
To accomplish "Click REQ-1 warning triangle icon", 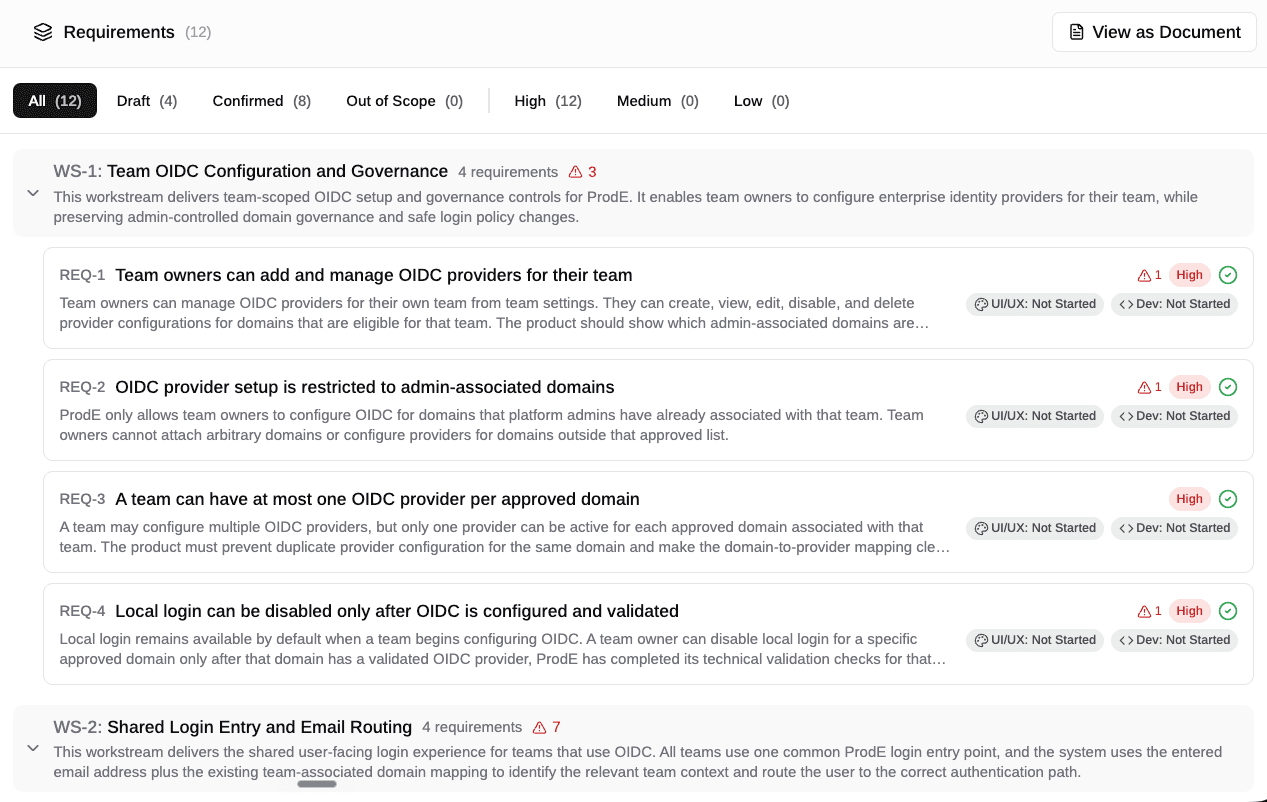I will click(x=1144, y=275).
